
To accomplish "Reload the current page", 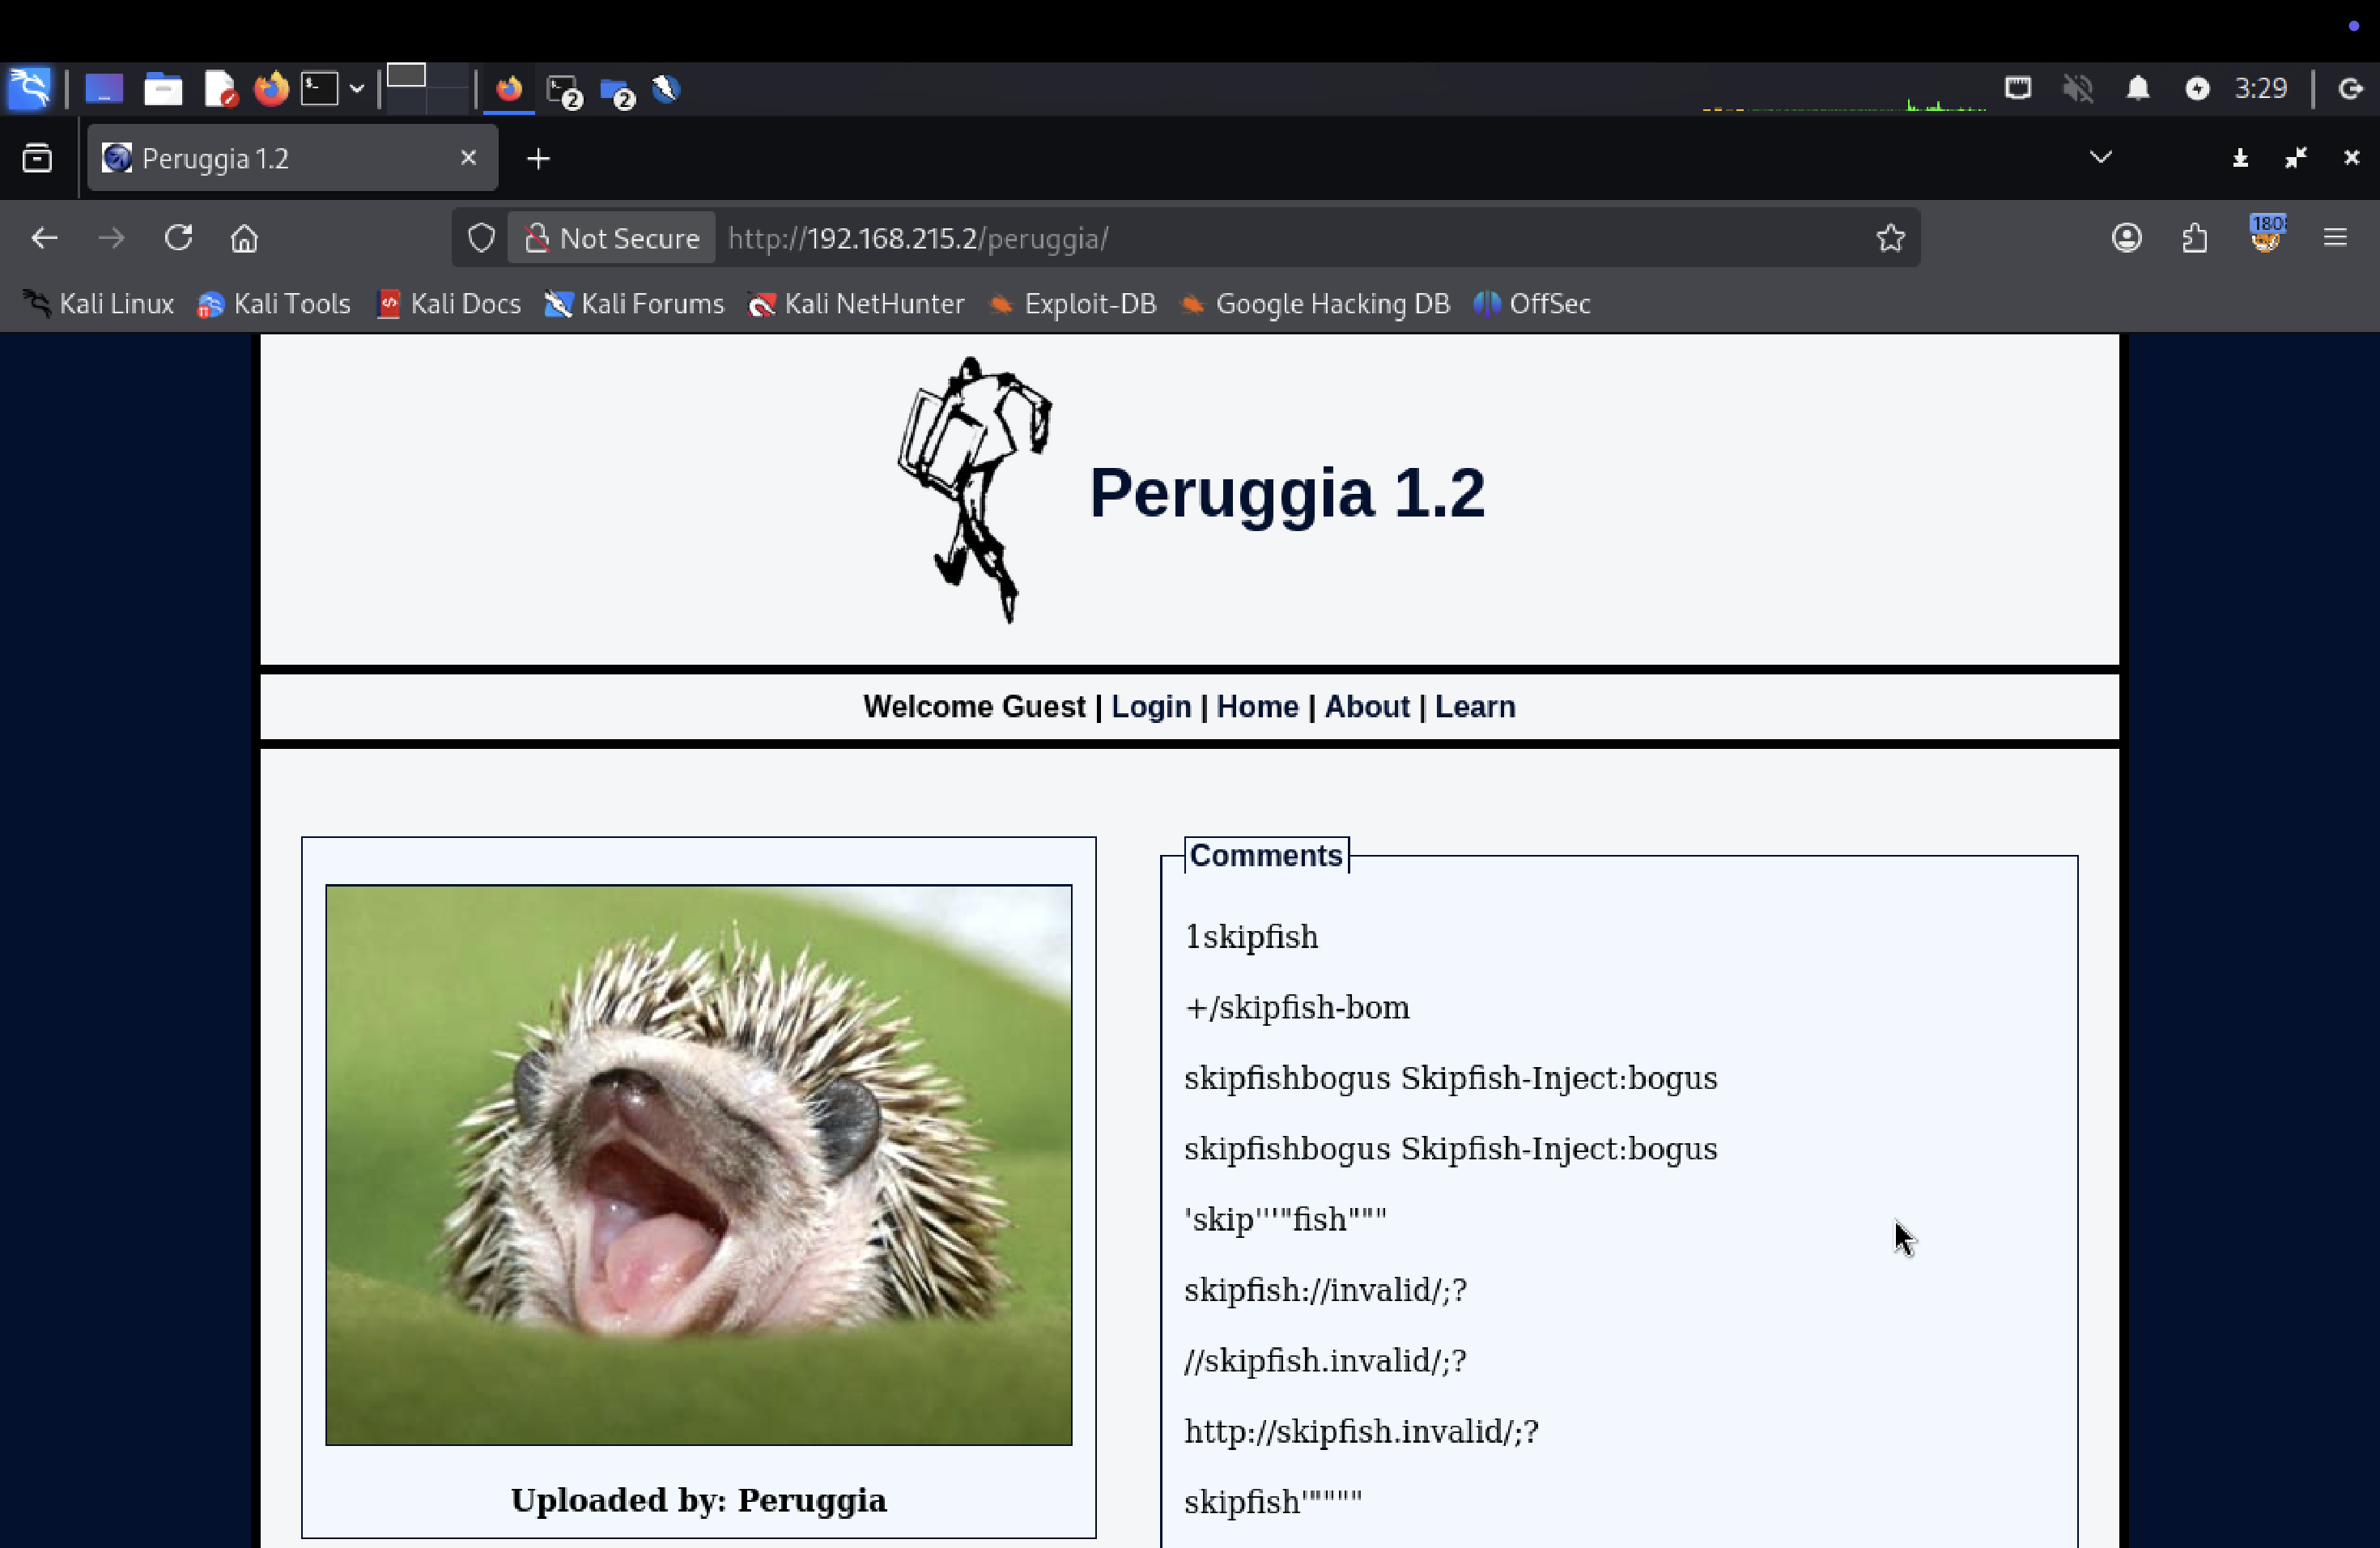I will click(x=178, y=238).
